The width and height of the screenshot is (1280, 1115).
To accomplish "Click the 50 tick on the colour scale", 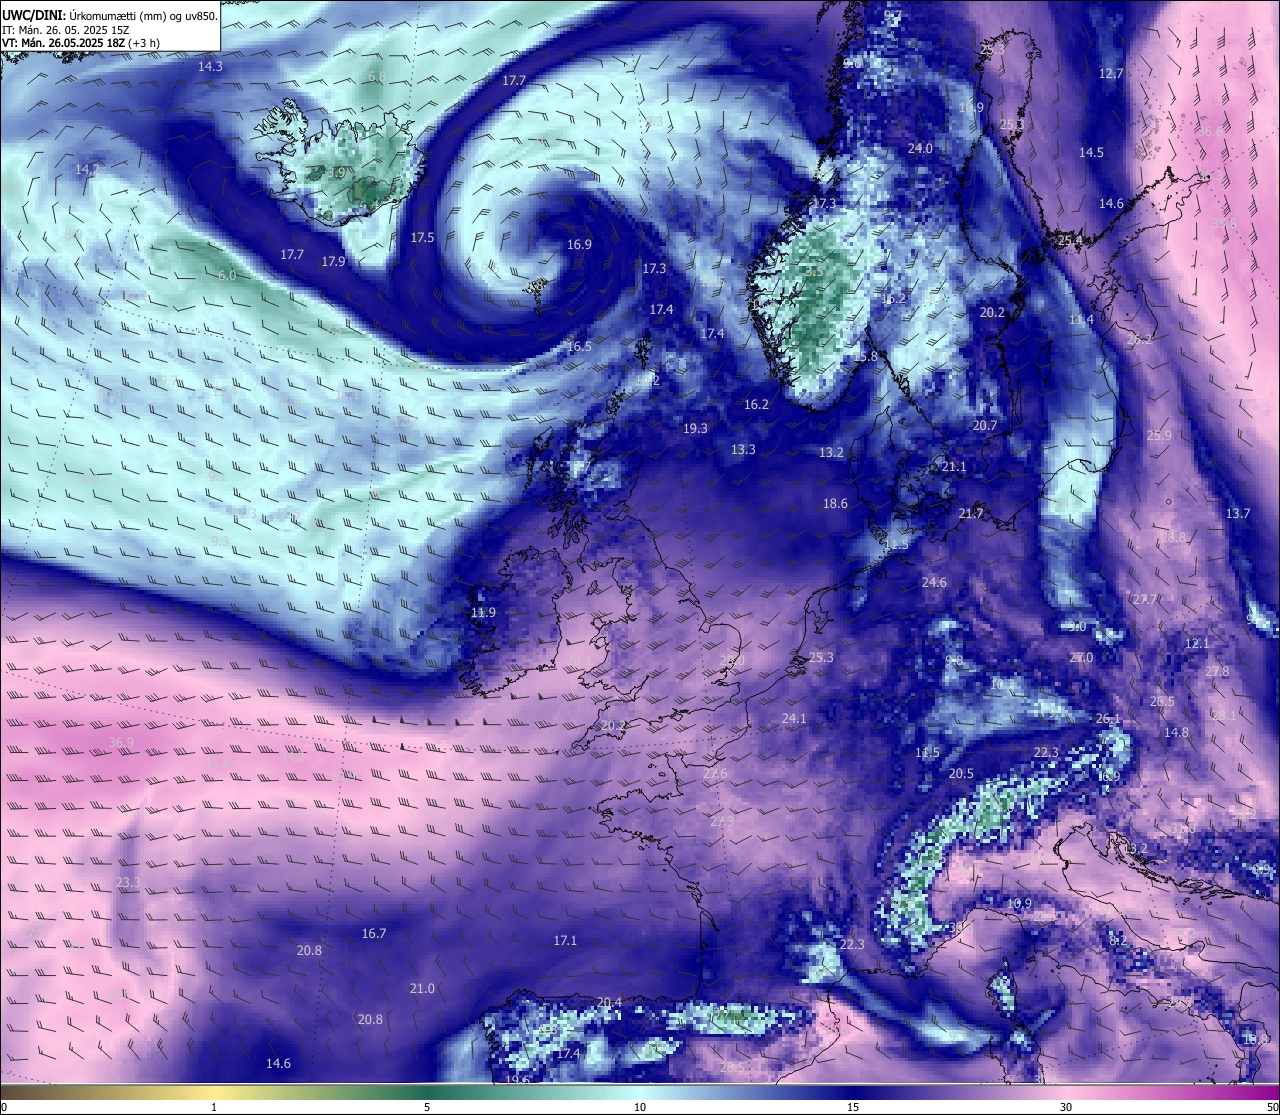I will click(x=1272, y=1107).
